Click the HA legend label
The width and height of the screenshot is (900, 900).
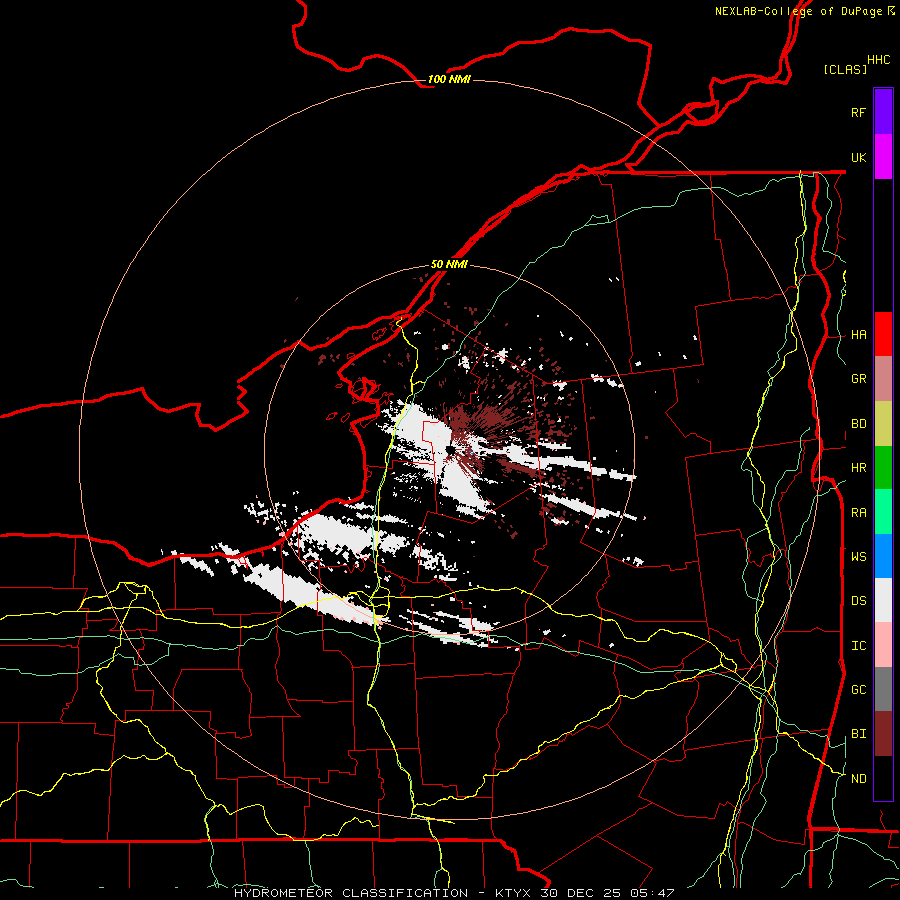click(858, 335)
